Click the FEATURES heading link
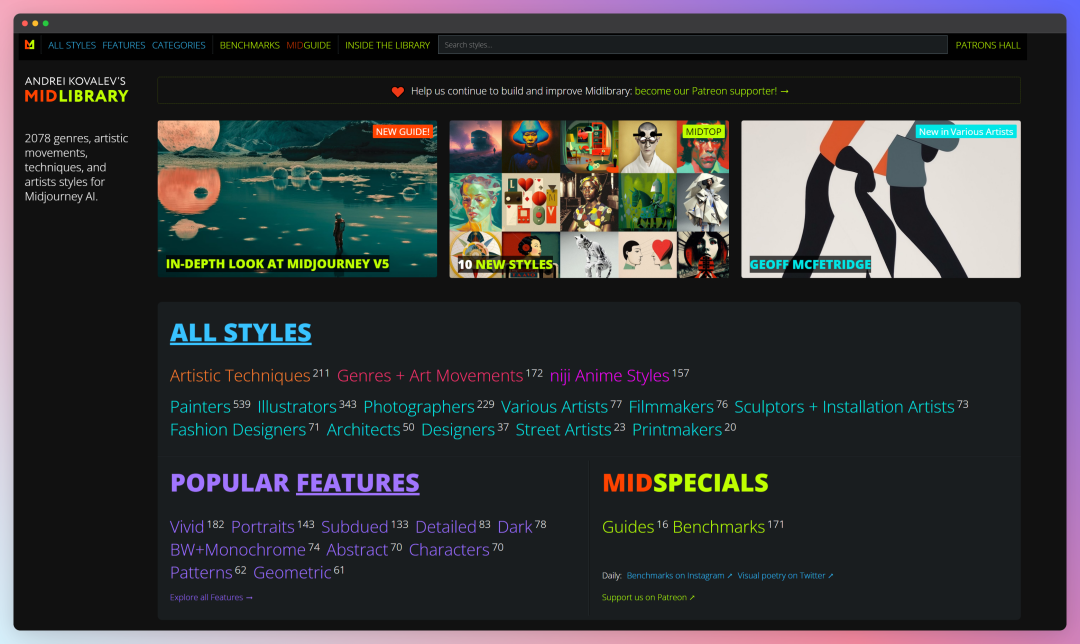The width and height of the screenshot is (1080, 644). (x=357, y=483)
